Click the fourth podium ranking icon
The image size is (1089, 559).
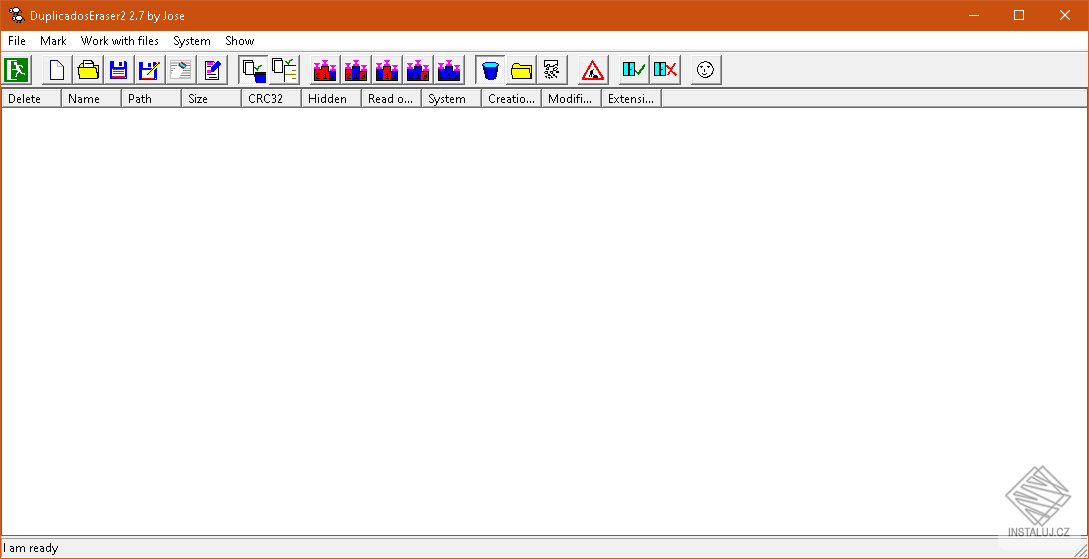pyautogui.click(x=418, y=70)
